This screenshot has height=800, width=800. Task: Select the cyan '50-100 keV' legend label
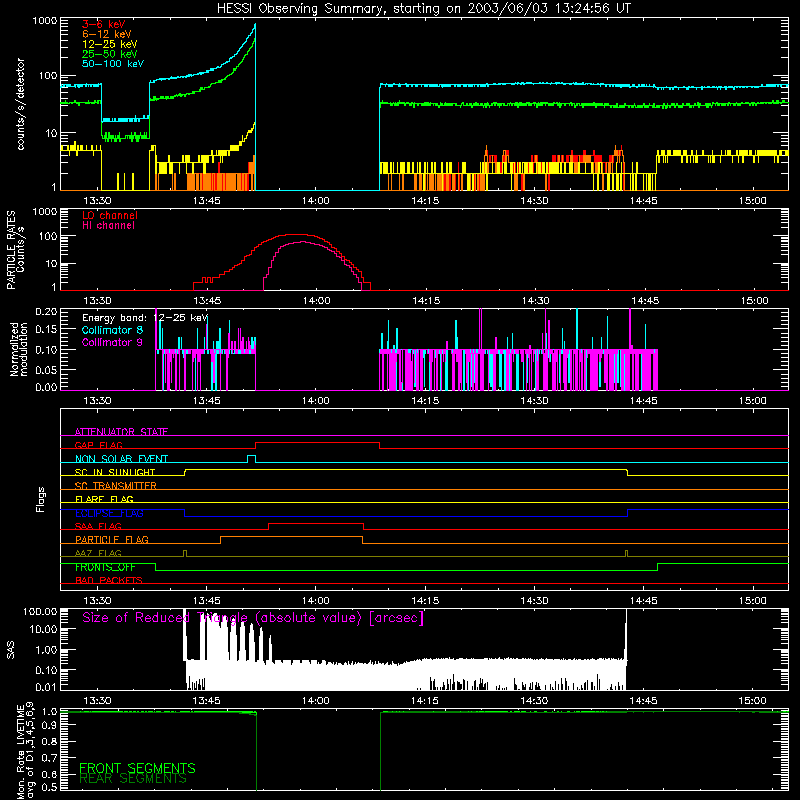click(113, 64)
